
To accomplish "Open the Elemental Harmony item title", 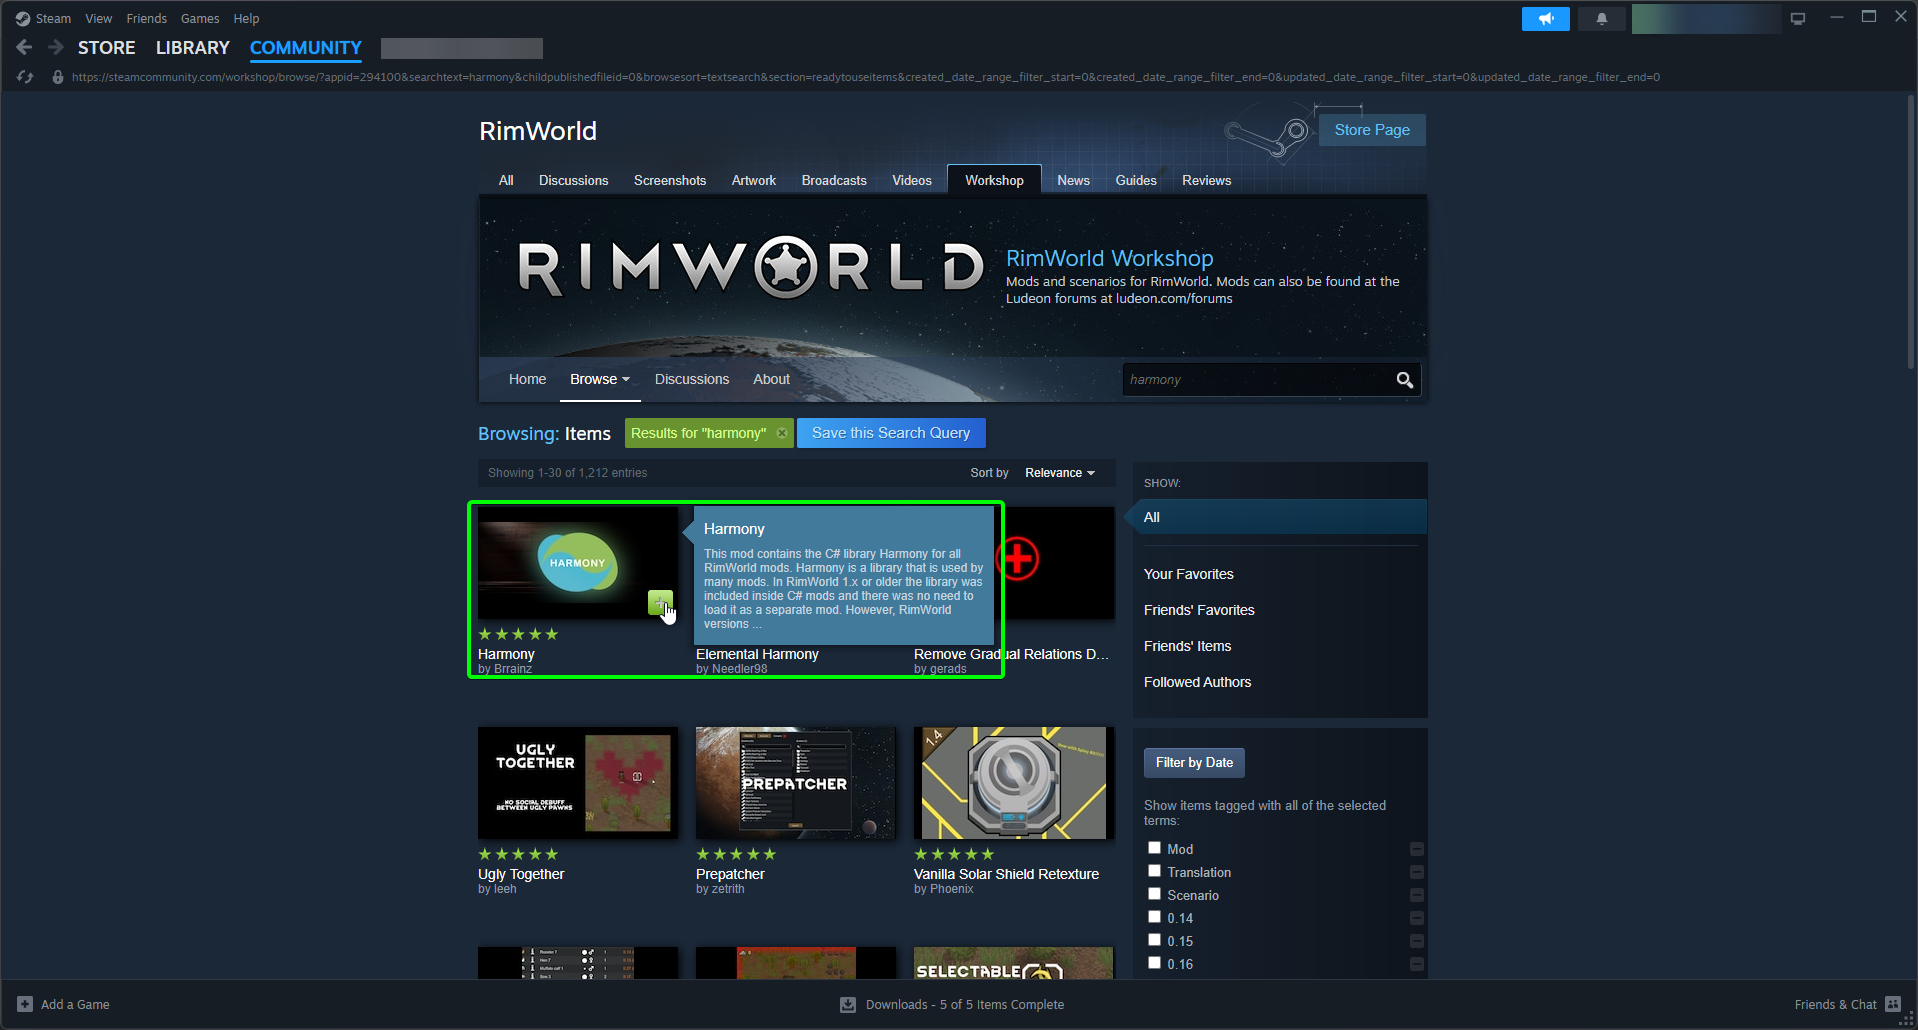I will 757,654.
